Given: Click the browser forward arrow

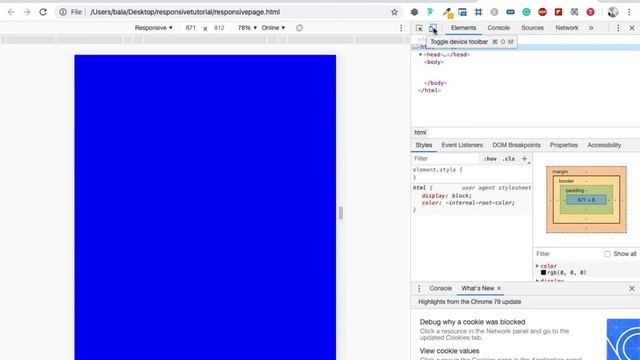Looking at the screenshot, I should point(27,12).
